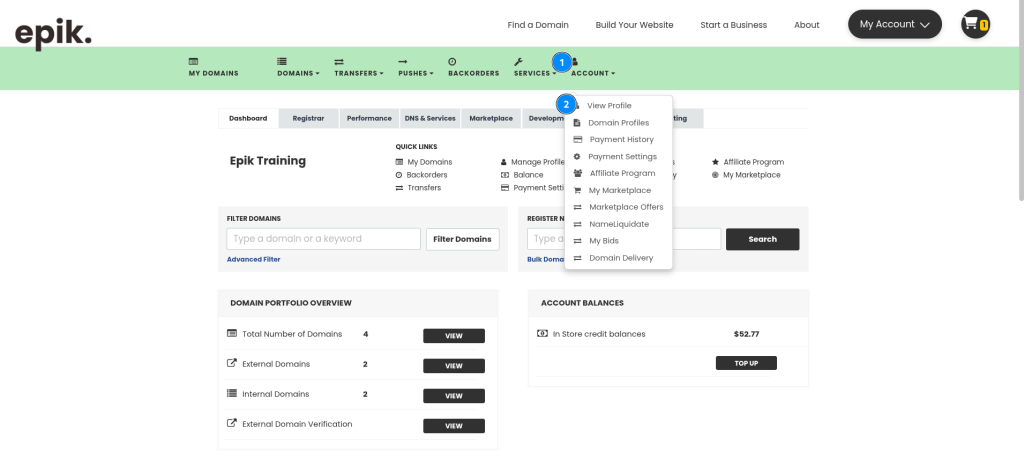Open the Advanced Filter link

pyautogui.click(x=253, y=259)
